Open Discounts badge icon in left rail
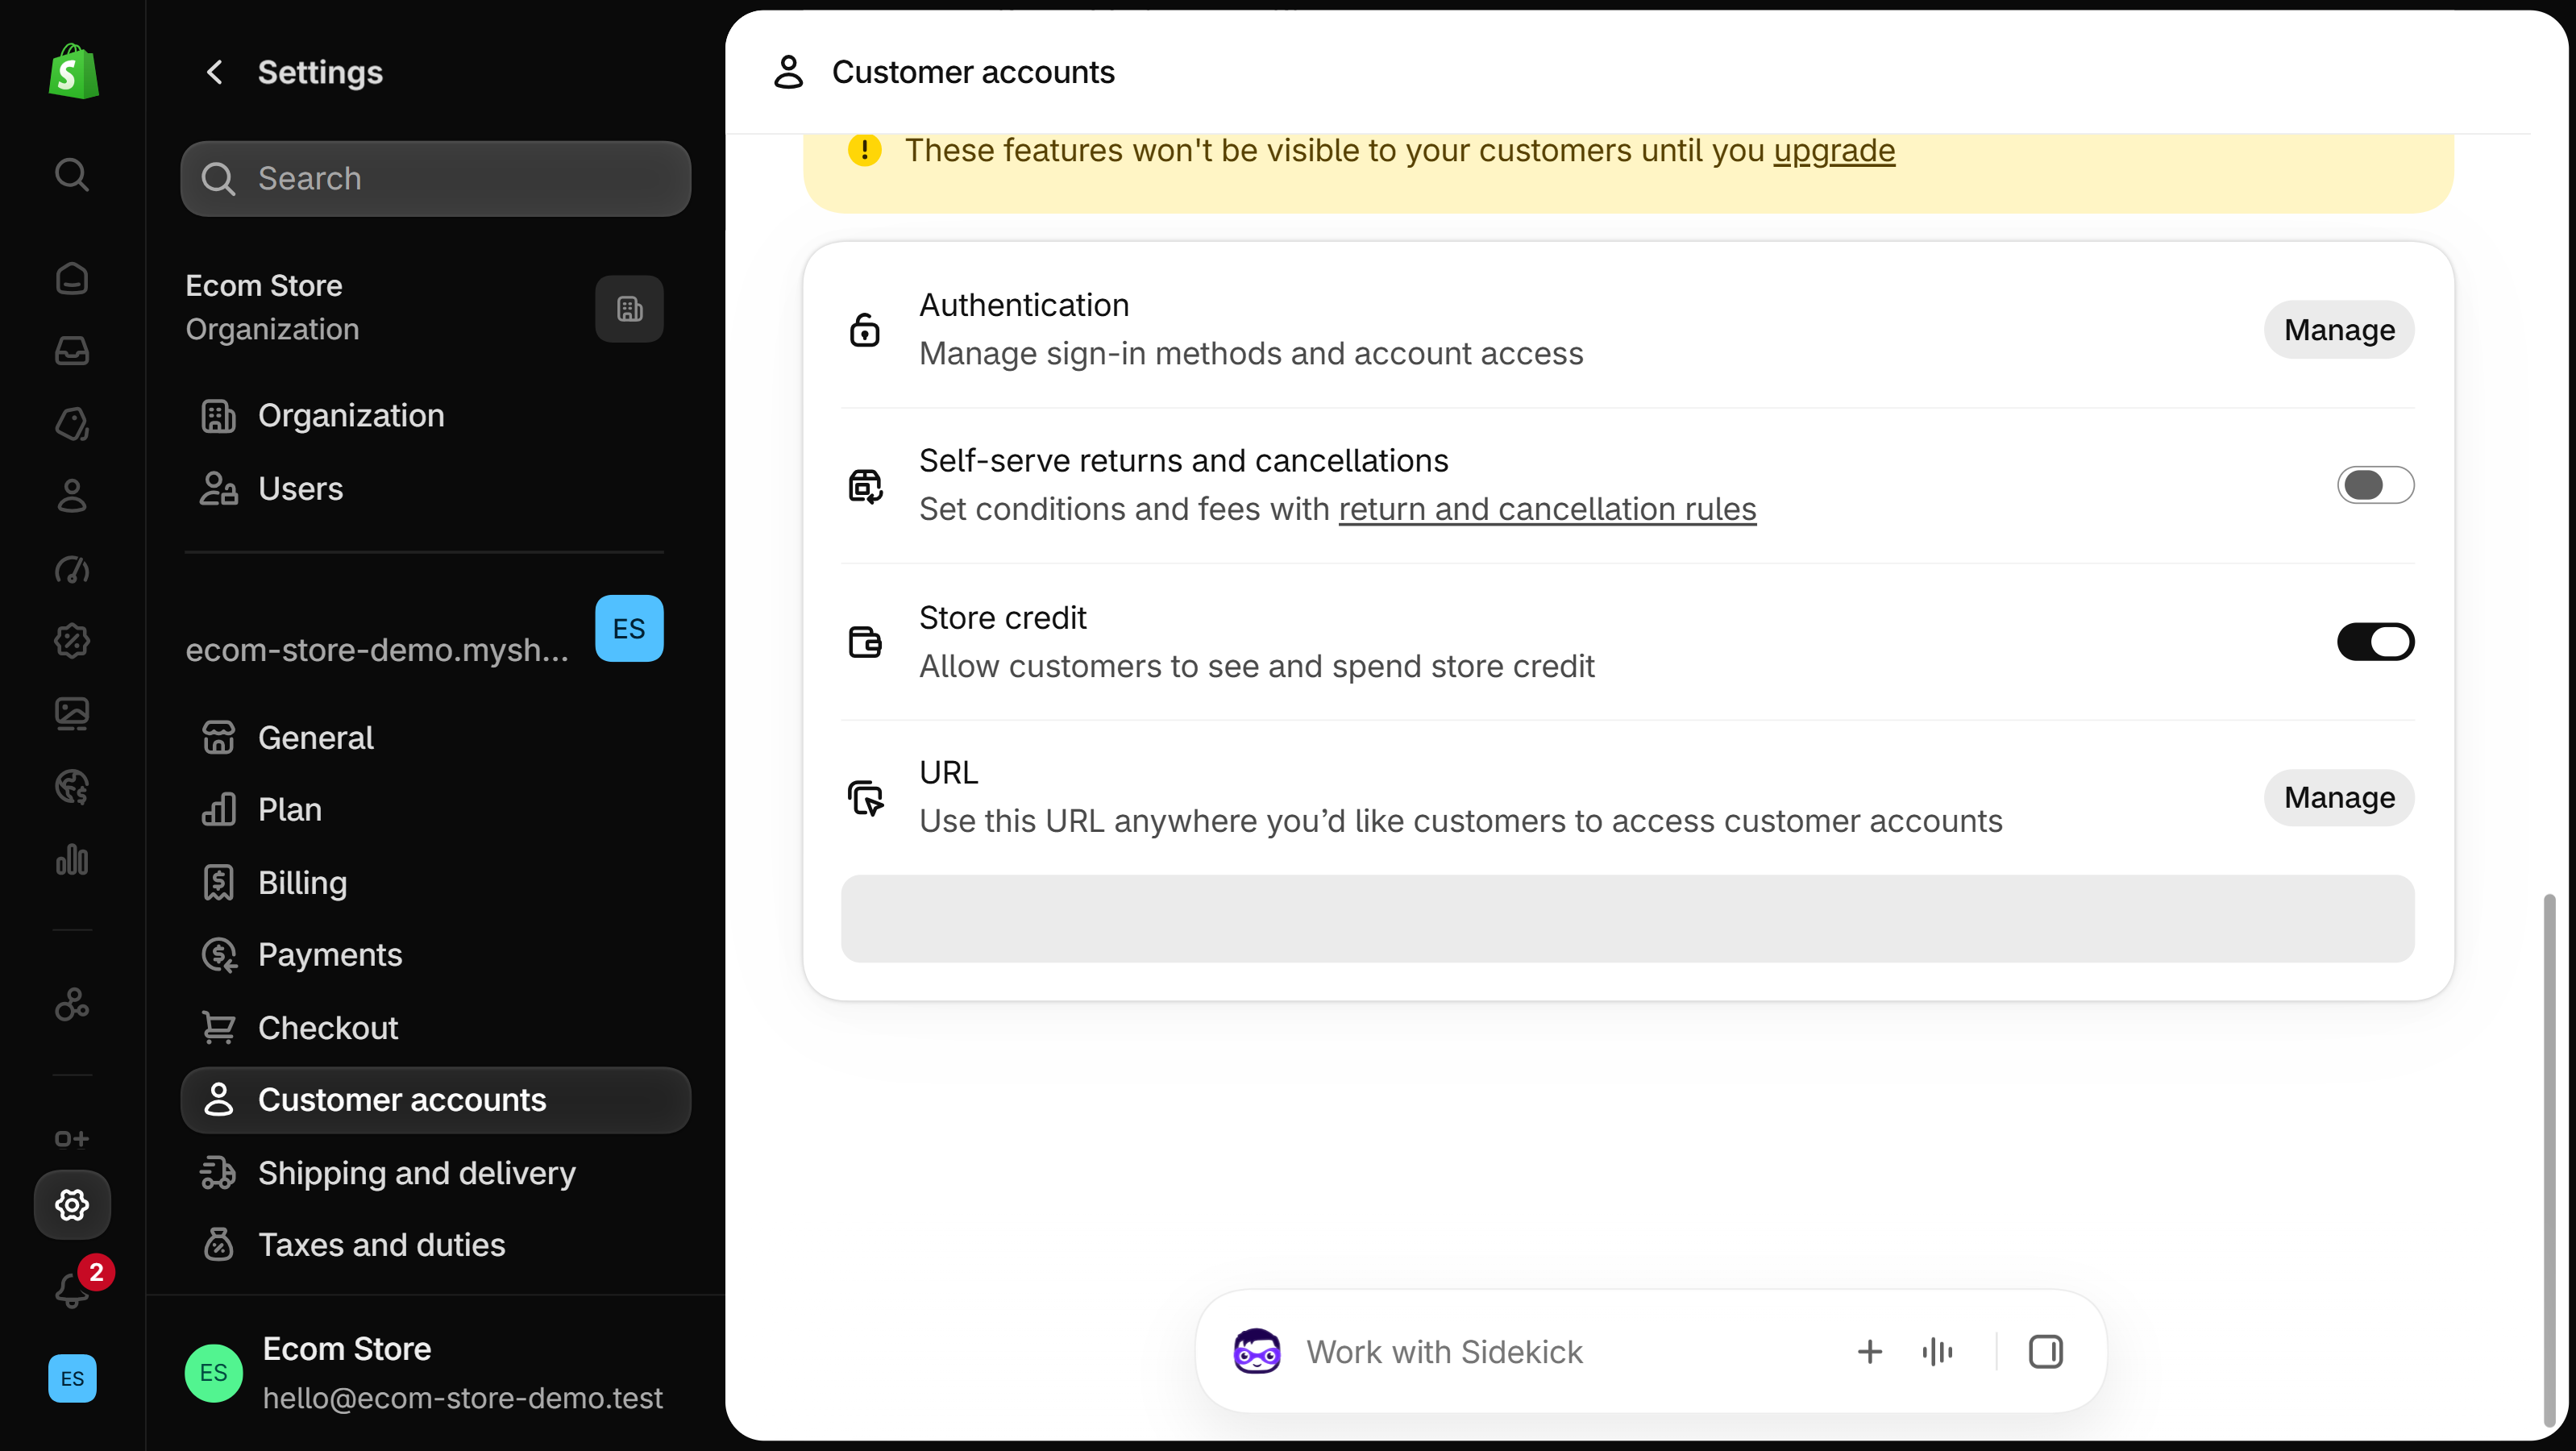 point(72,641)
